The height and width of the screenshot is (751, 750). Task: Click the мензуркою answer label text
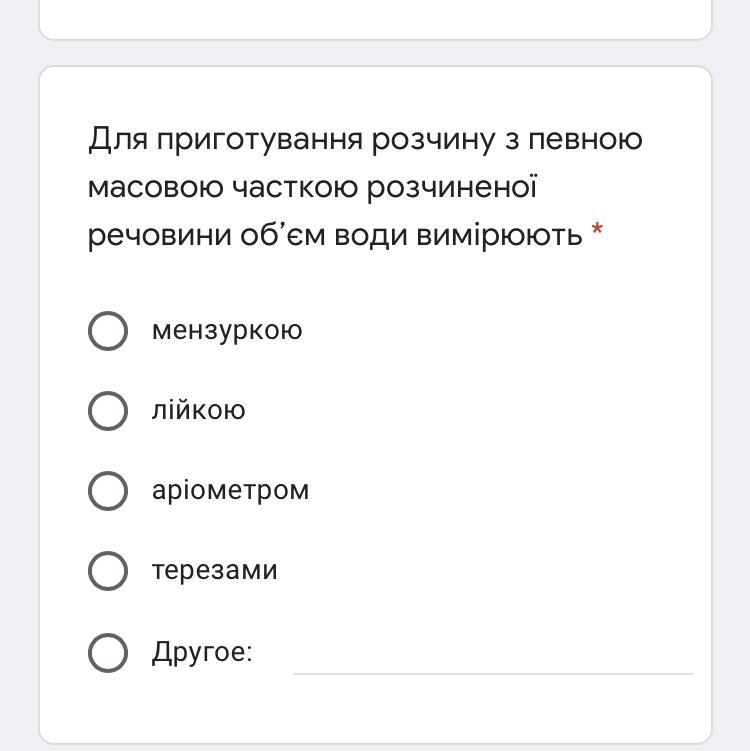tap(227, 331)
